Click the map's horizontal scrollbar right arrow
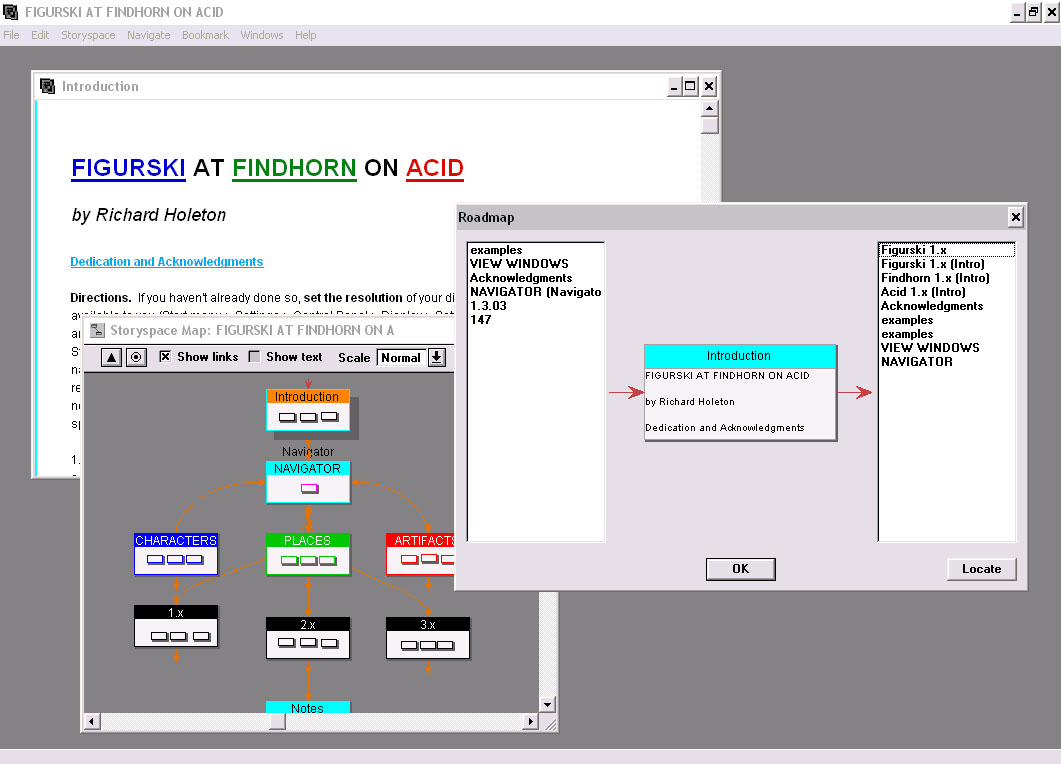The width and height of the screenshot is (1061, 764). coord(530,722)
